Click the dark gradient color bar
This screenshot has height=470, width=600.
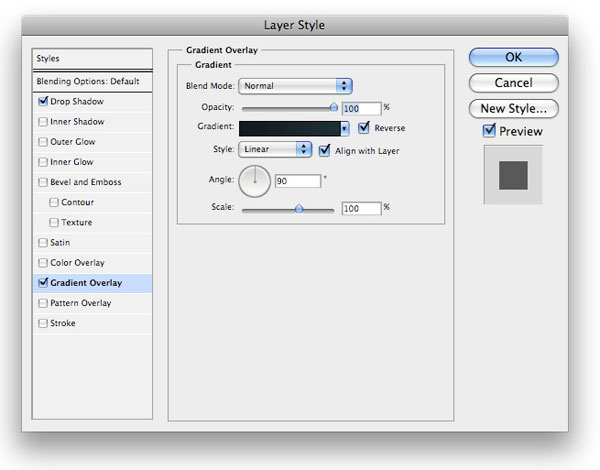pos(290,129)
